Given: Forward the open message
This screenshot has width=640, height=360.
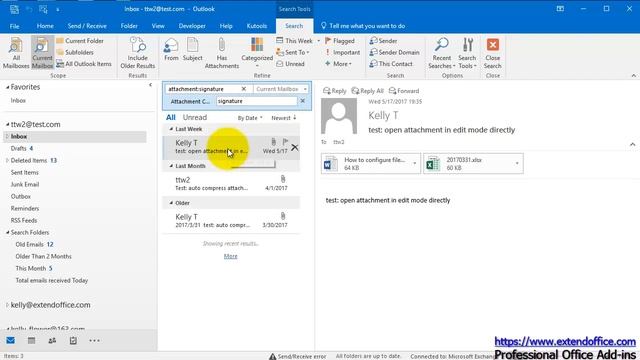Looking at the screenshot, I should [x=404, y=91].
